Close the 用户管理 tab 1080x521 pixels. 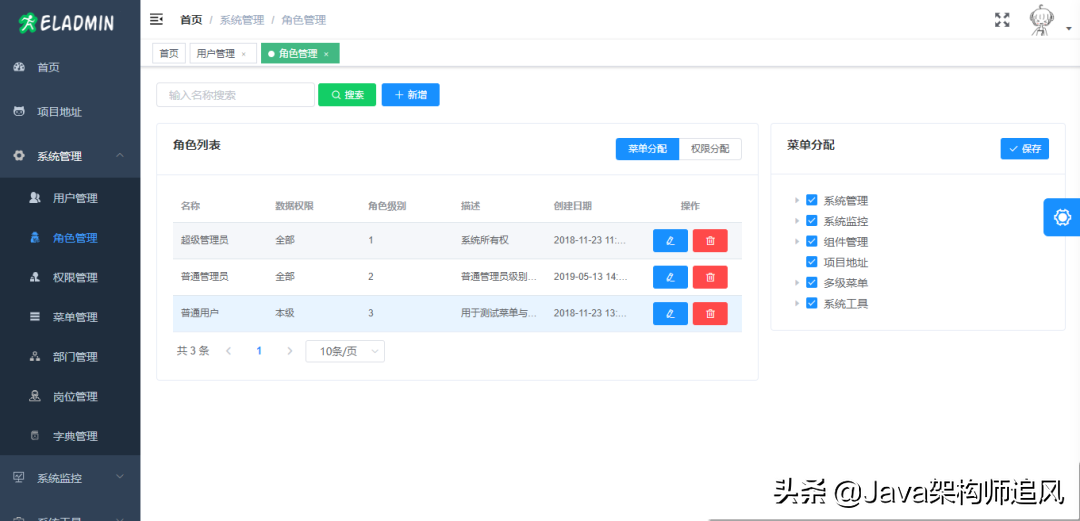point(244,54)
